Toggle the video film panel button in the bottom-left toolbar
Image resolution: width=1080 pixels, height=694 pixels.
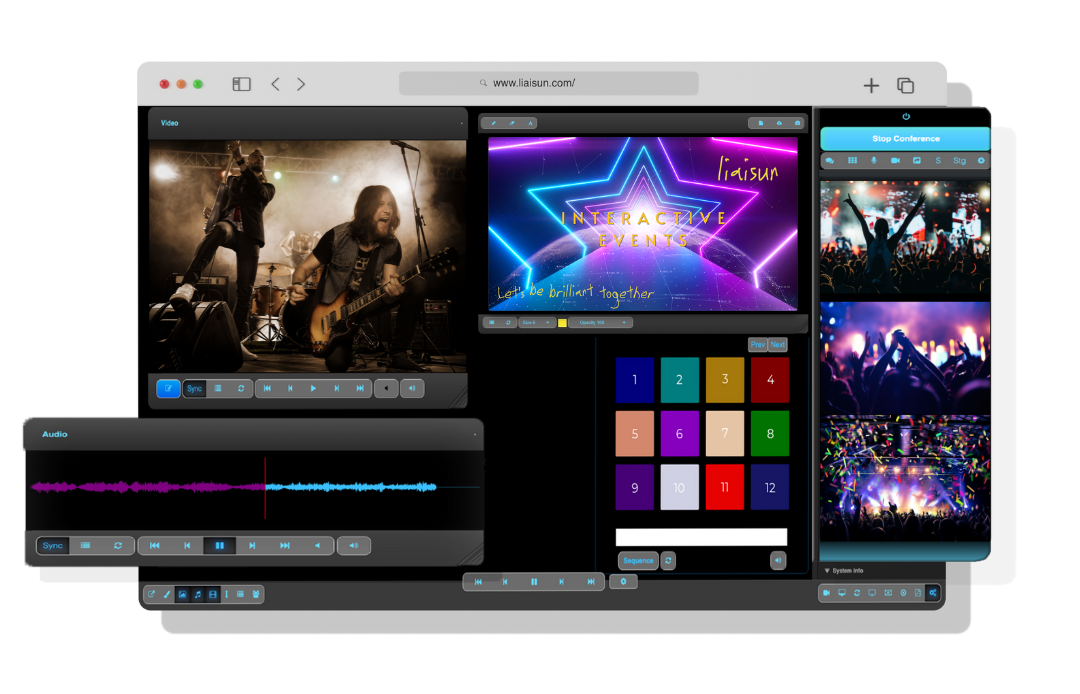click(213, 594)
